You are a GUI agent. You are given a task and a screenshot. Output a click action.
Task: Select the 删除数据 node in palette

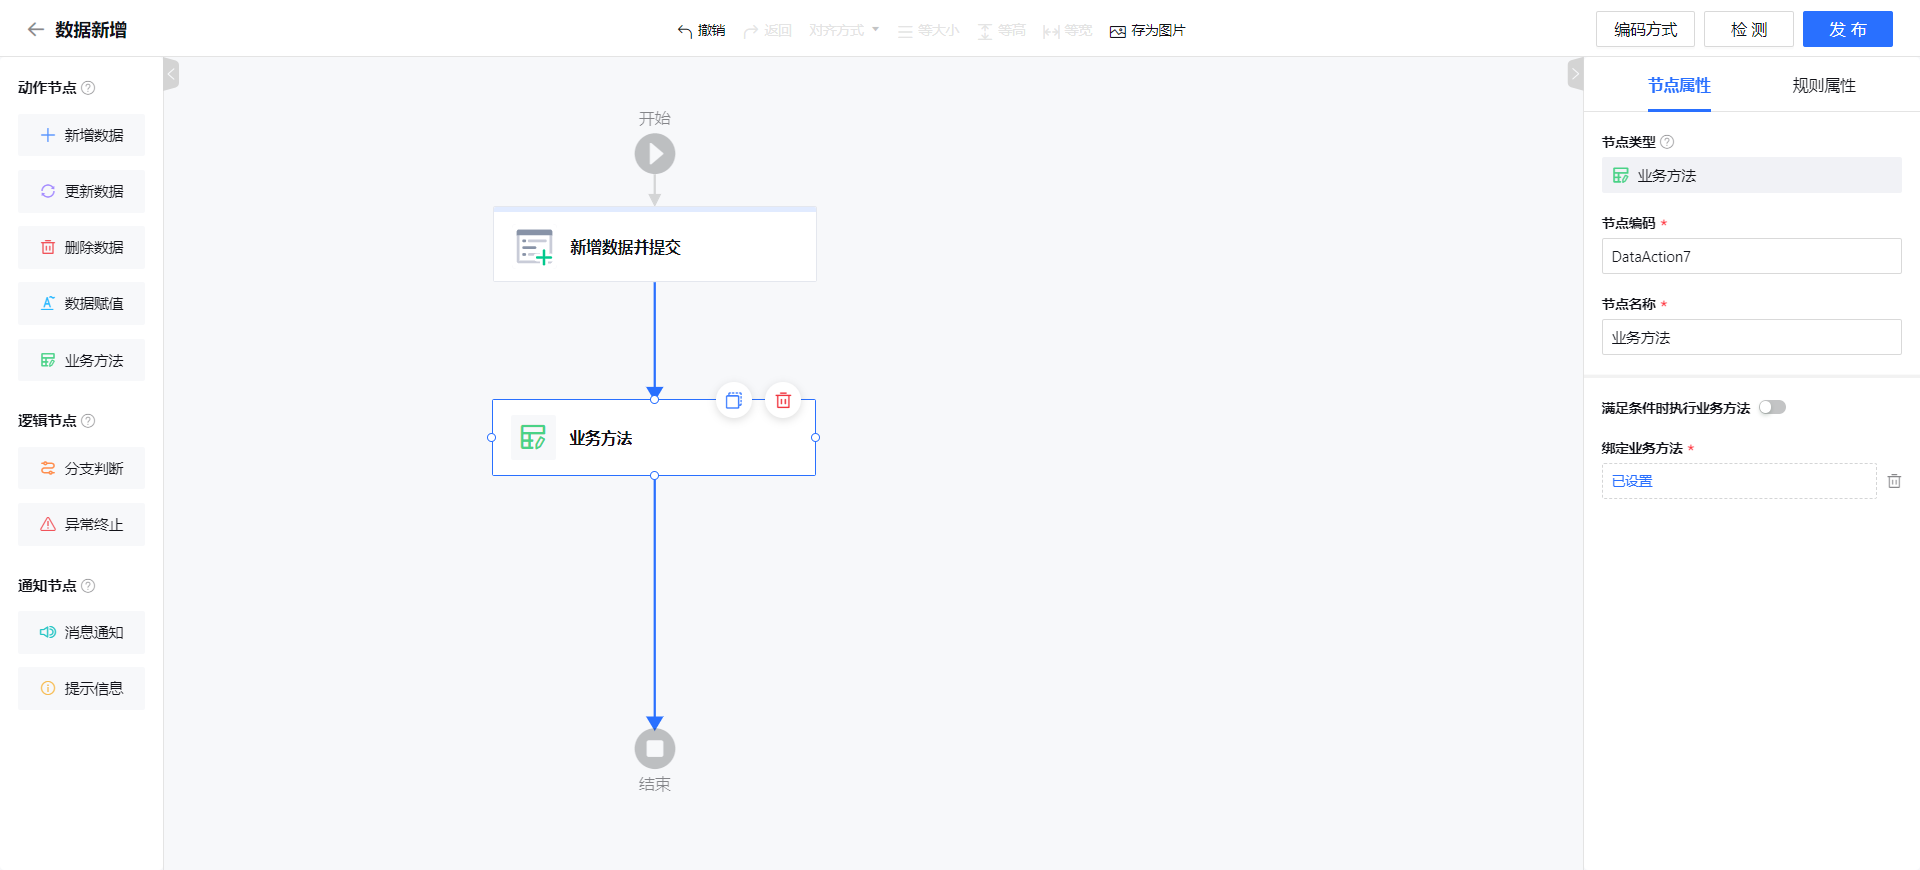[x=81, y=247]
